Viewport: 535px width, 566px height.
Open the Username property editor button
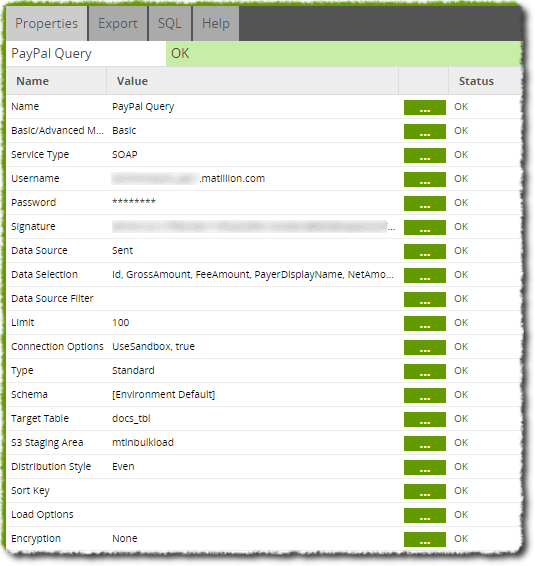[425, 179]
